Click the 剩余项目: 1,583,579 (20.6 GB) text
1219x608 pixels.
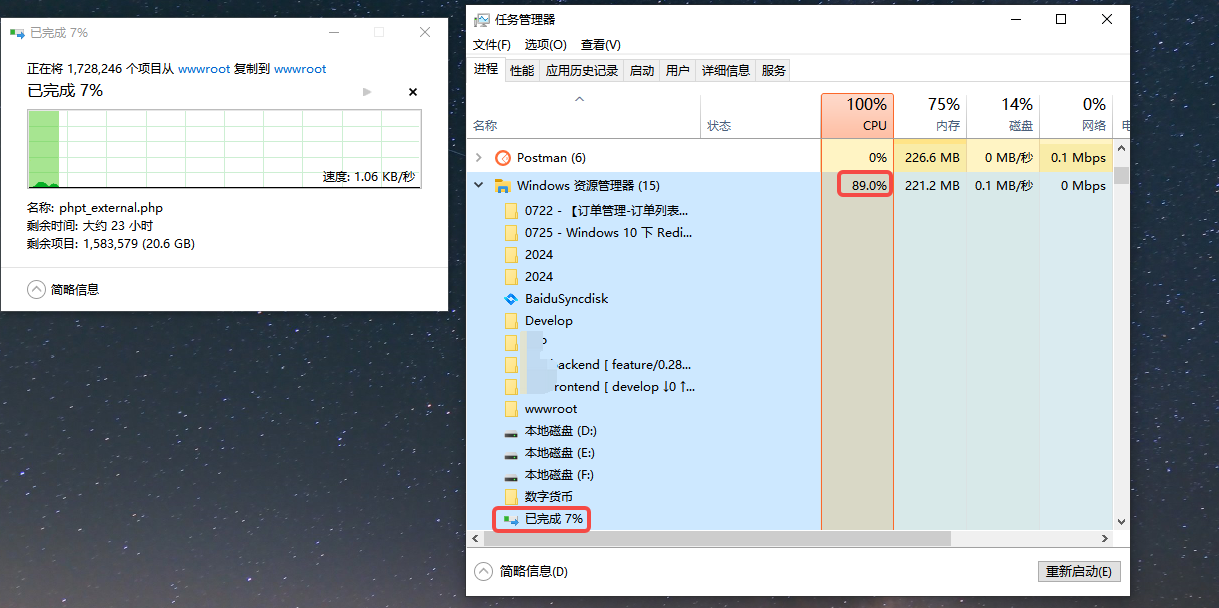(111, 244)
